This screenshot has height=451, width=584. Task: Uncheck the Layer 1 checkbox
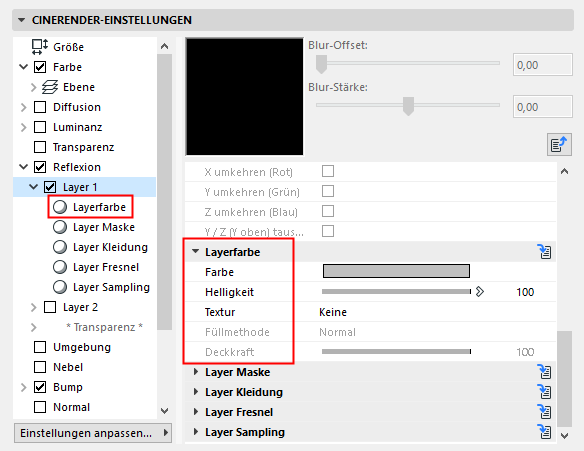pos(50,187)
